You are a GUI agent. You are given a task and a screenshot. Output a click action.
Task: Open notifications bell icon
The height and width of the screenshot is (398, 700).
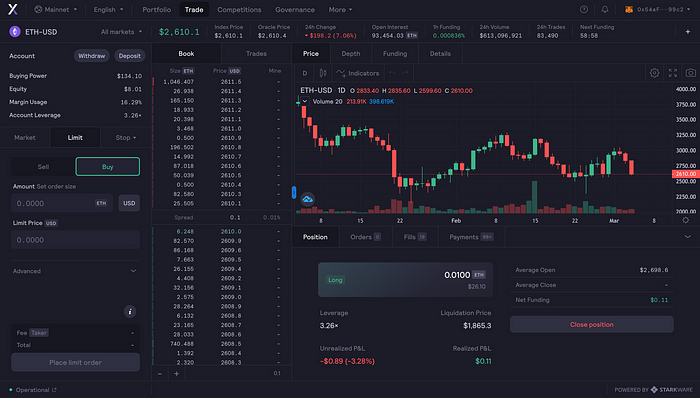604,9
